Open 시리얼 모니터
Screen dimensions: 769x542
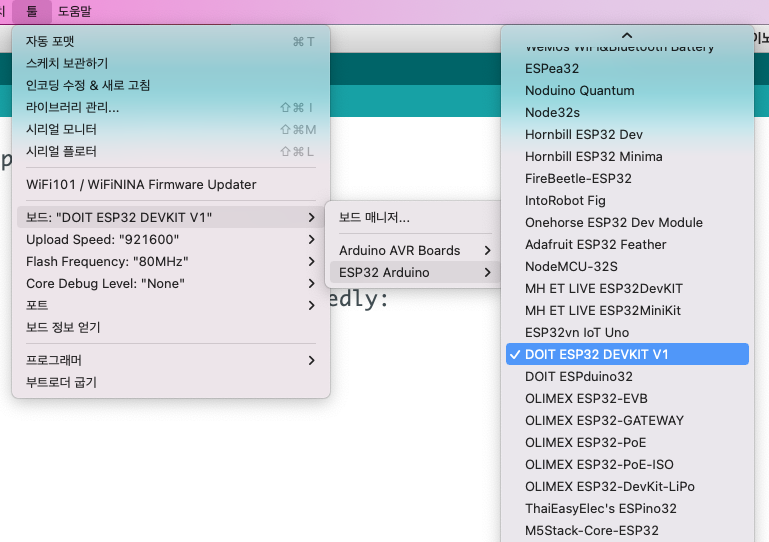(171, 129)
